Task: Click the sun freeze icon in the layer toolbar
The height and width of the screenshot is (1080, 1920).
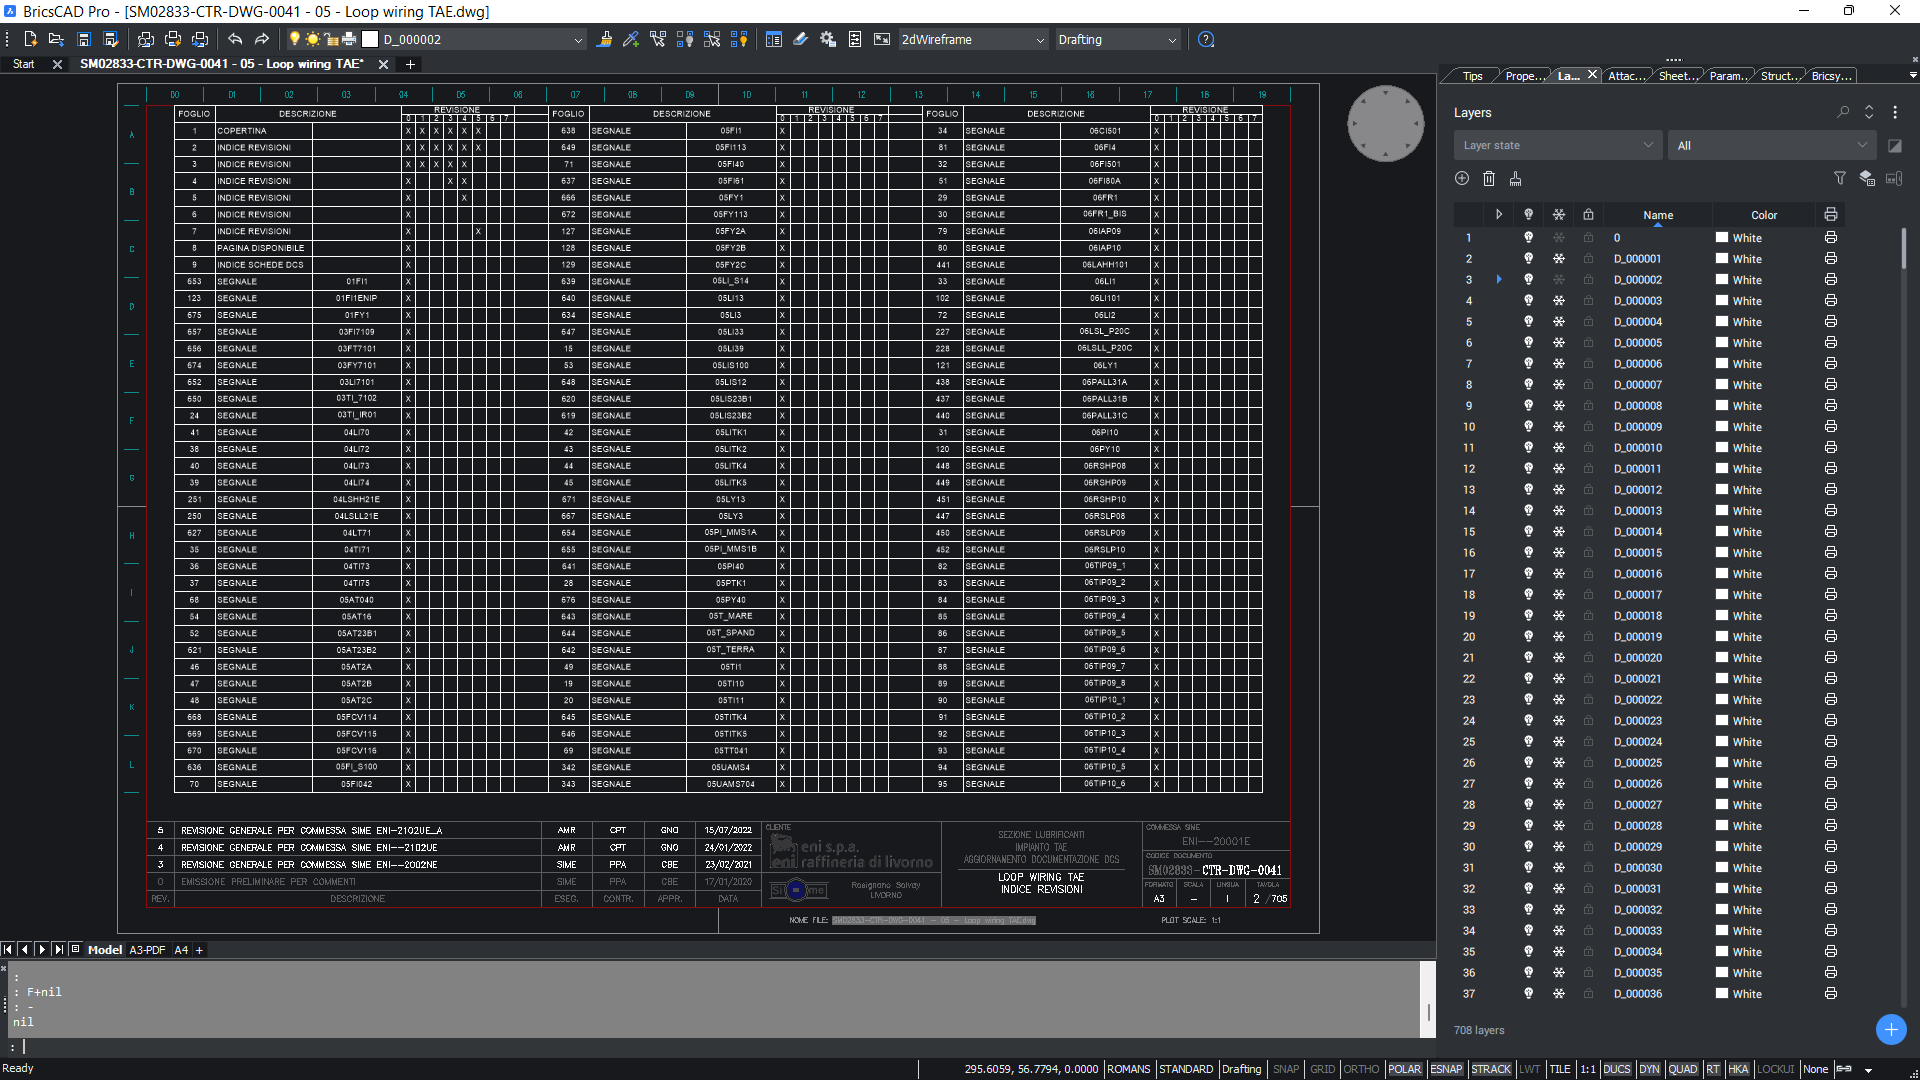Action: tap(313, 40)
